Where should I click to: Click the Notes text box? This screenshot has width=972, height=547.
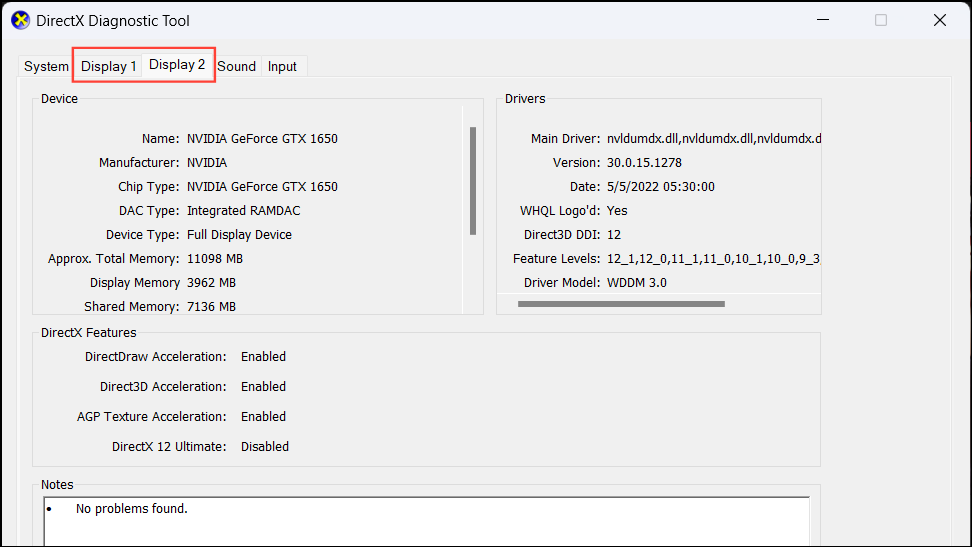pyautogui.click(x=426, y=521)
